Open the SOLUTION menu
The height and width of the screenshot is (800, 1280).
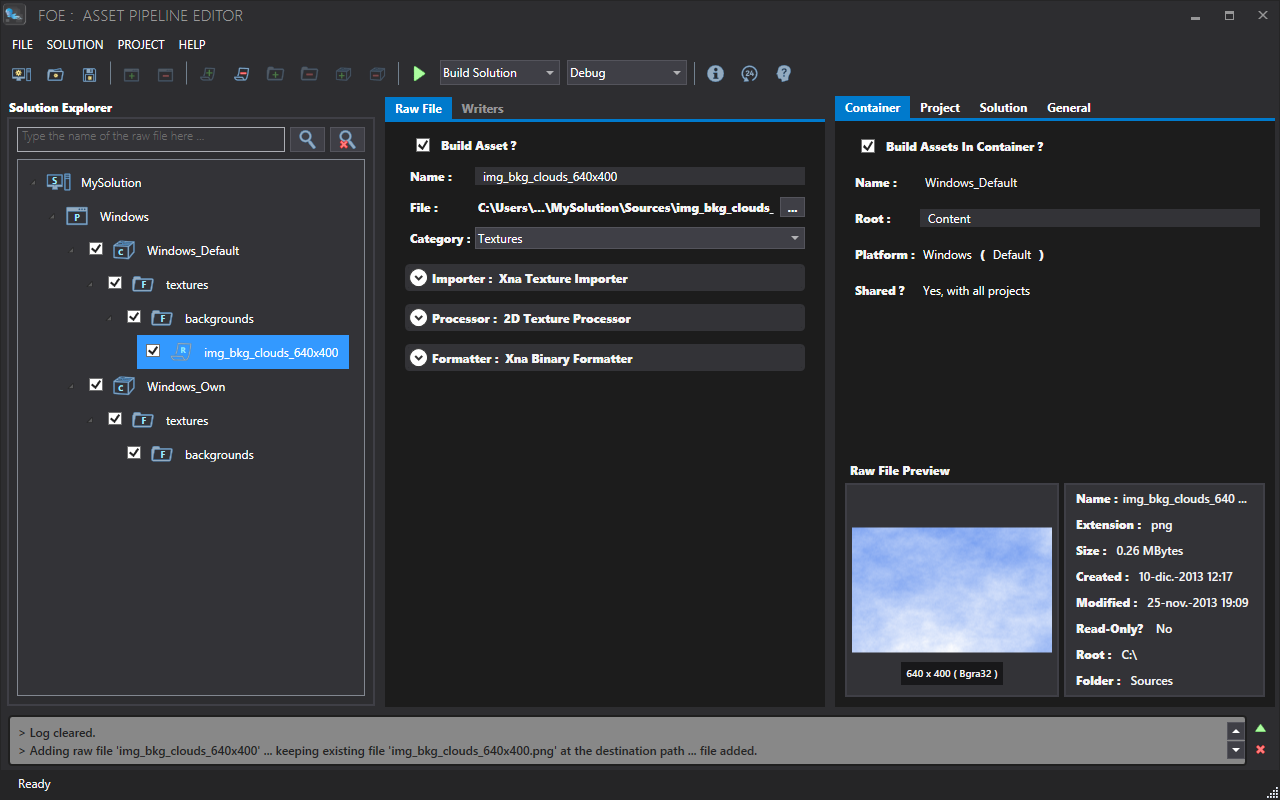coord(75,45)
